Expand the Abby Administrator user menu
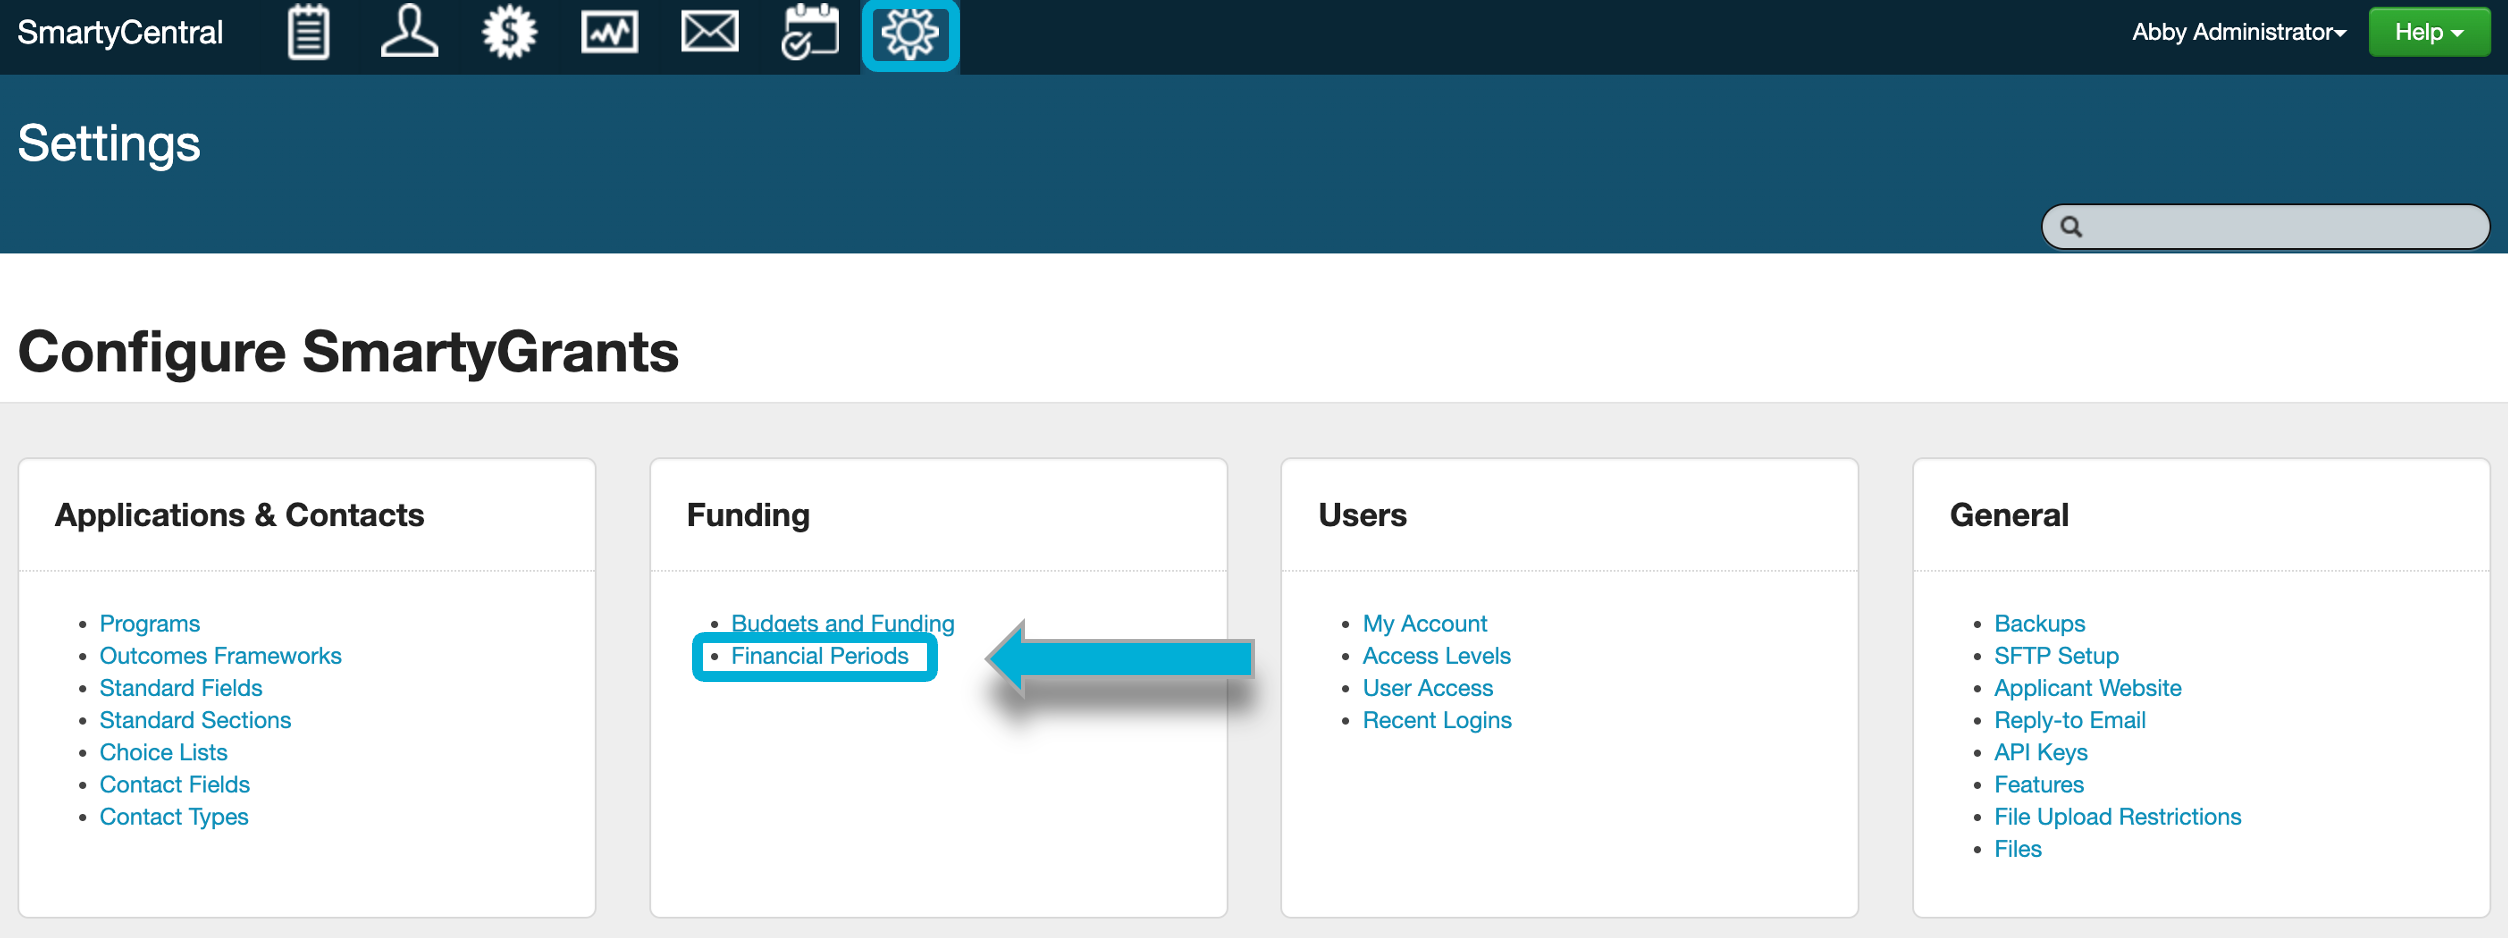This screenshot has width=2508, height=938. pyautogui.click(x=2239, y=33)
